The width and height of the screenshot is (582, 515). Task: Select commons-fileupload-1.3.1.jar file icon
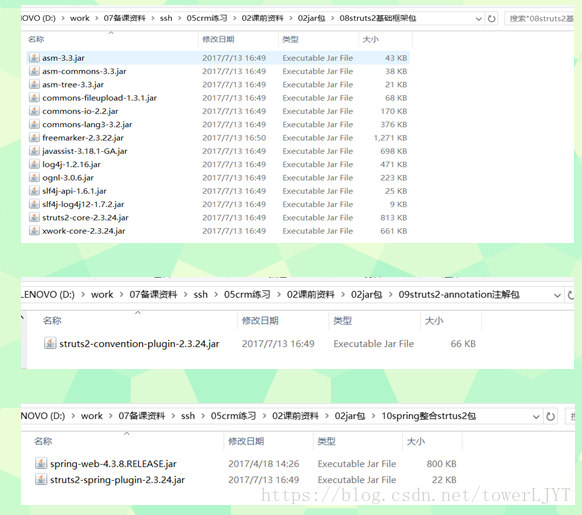tap(34, 98)
